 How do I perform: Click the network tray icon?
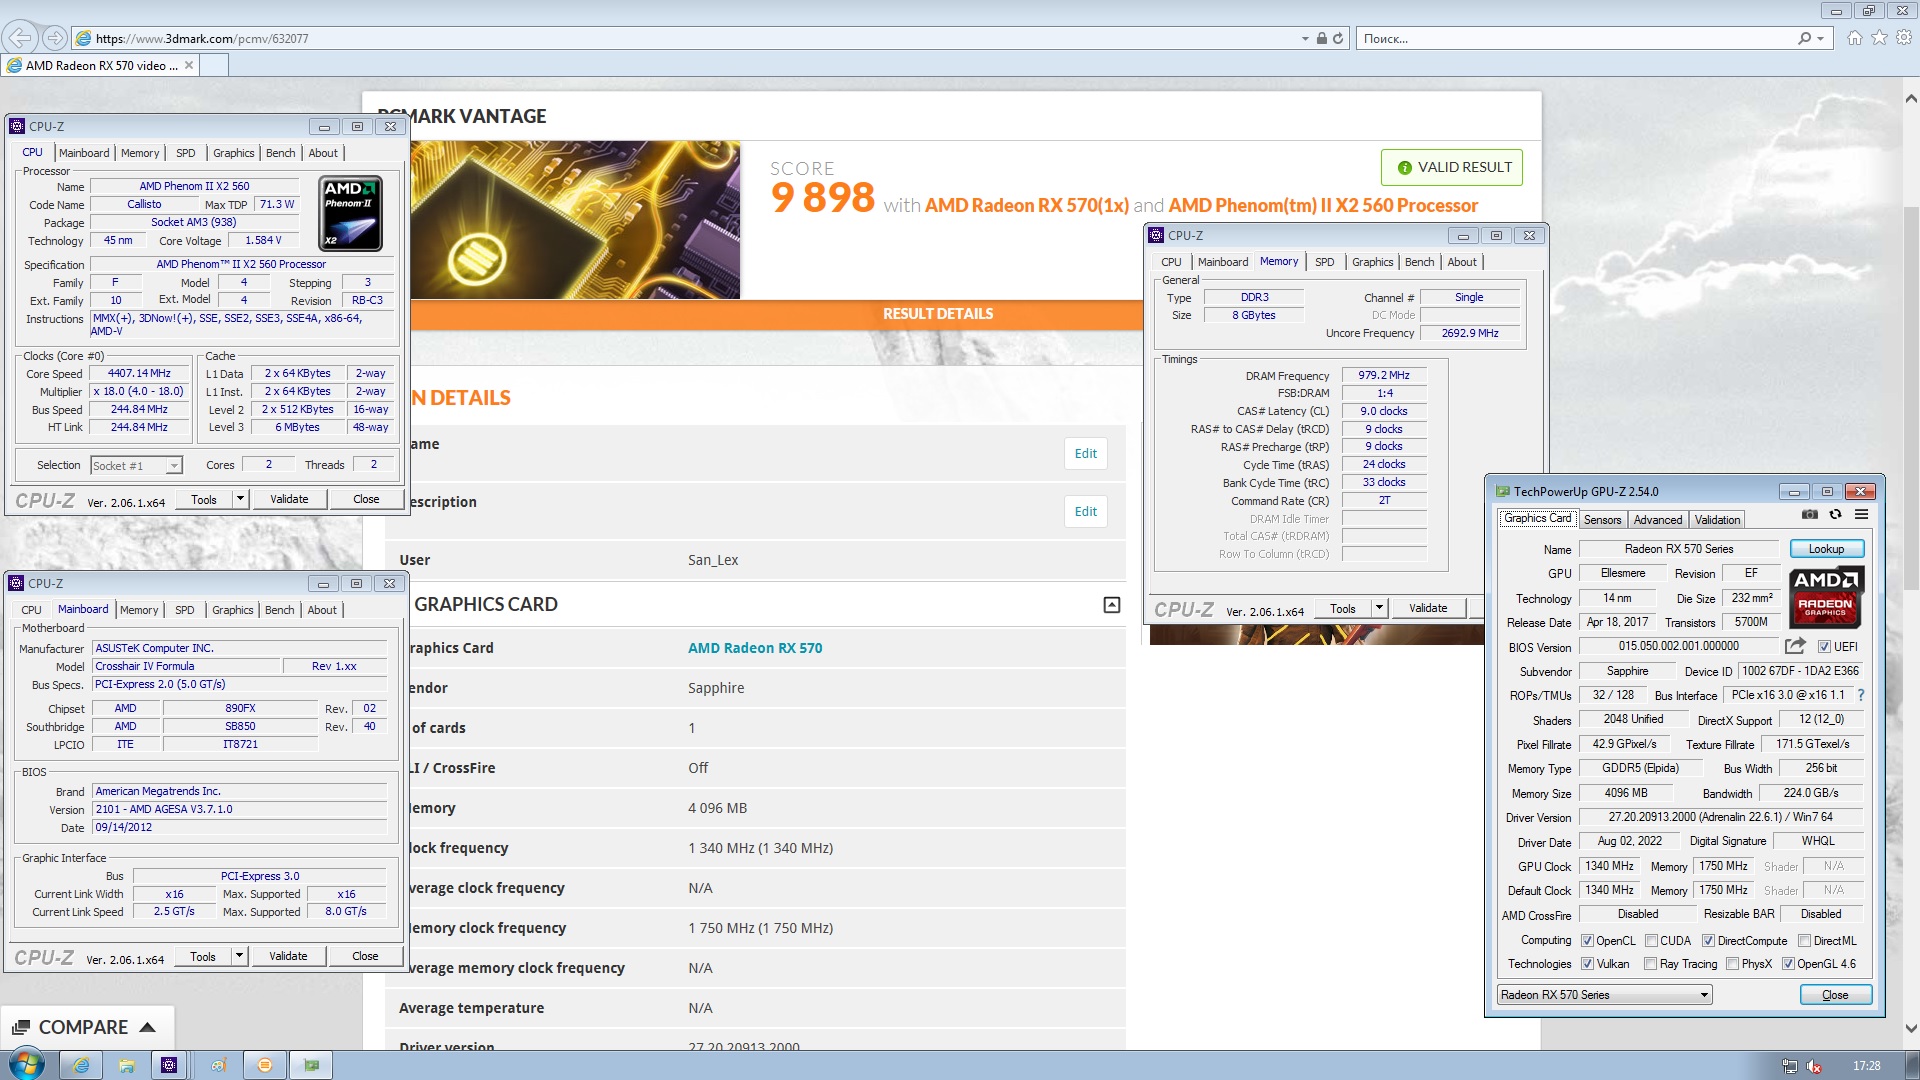pyautogui.click(x=1789, y=1066)
